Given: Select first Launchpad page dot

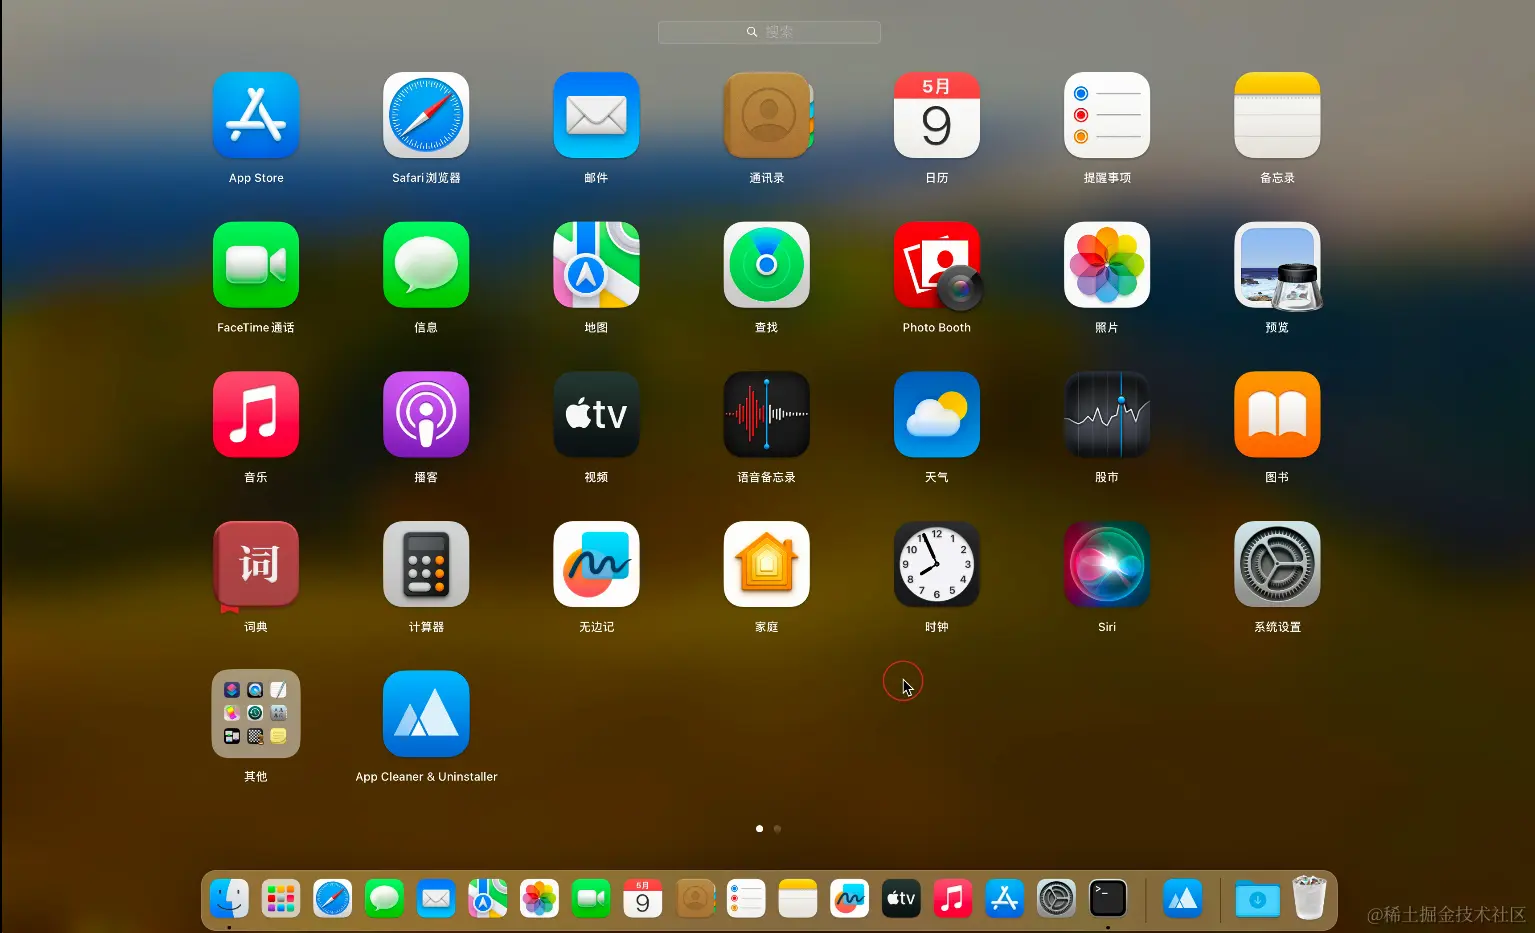Looking at the screenshot, I should click(759, 828).
